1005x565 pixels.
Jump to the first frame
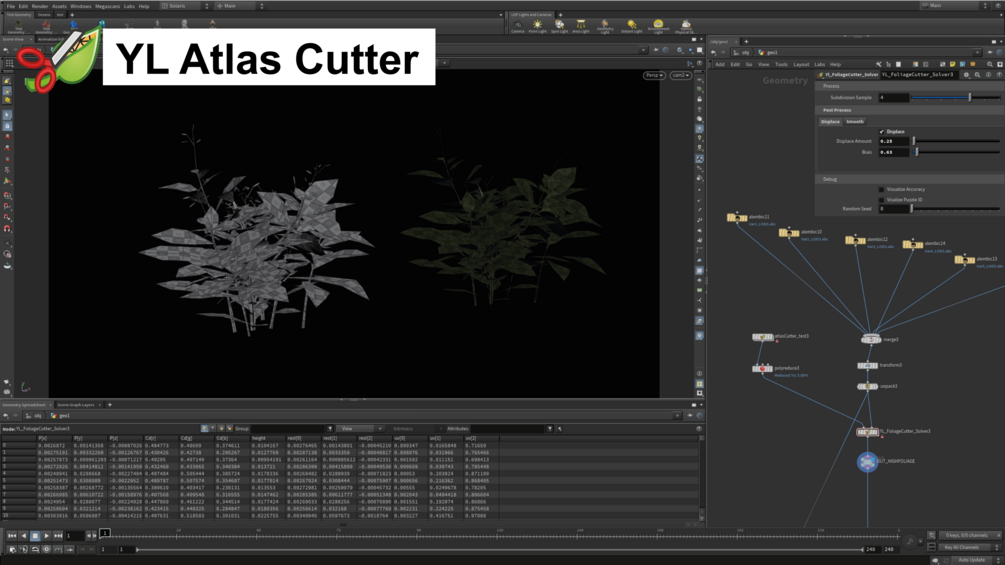tap(12, 536)
